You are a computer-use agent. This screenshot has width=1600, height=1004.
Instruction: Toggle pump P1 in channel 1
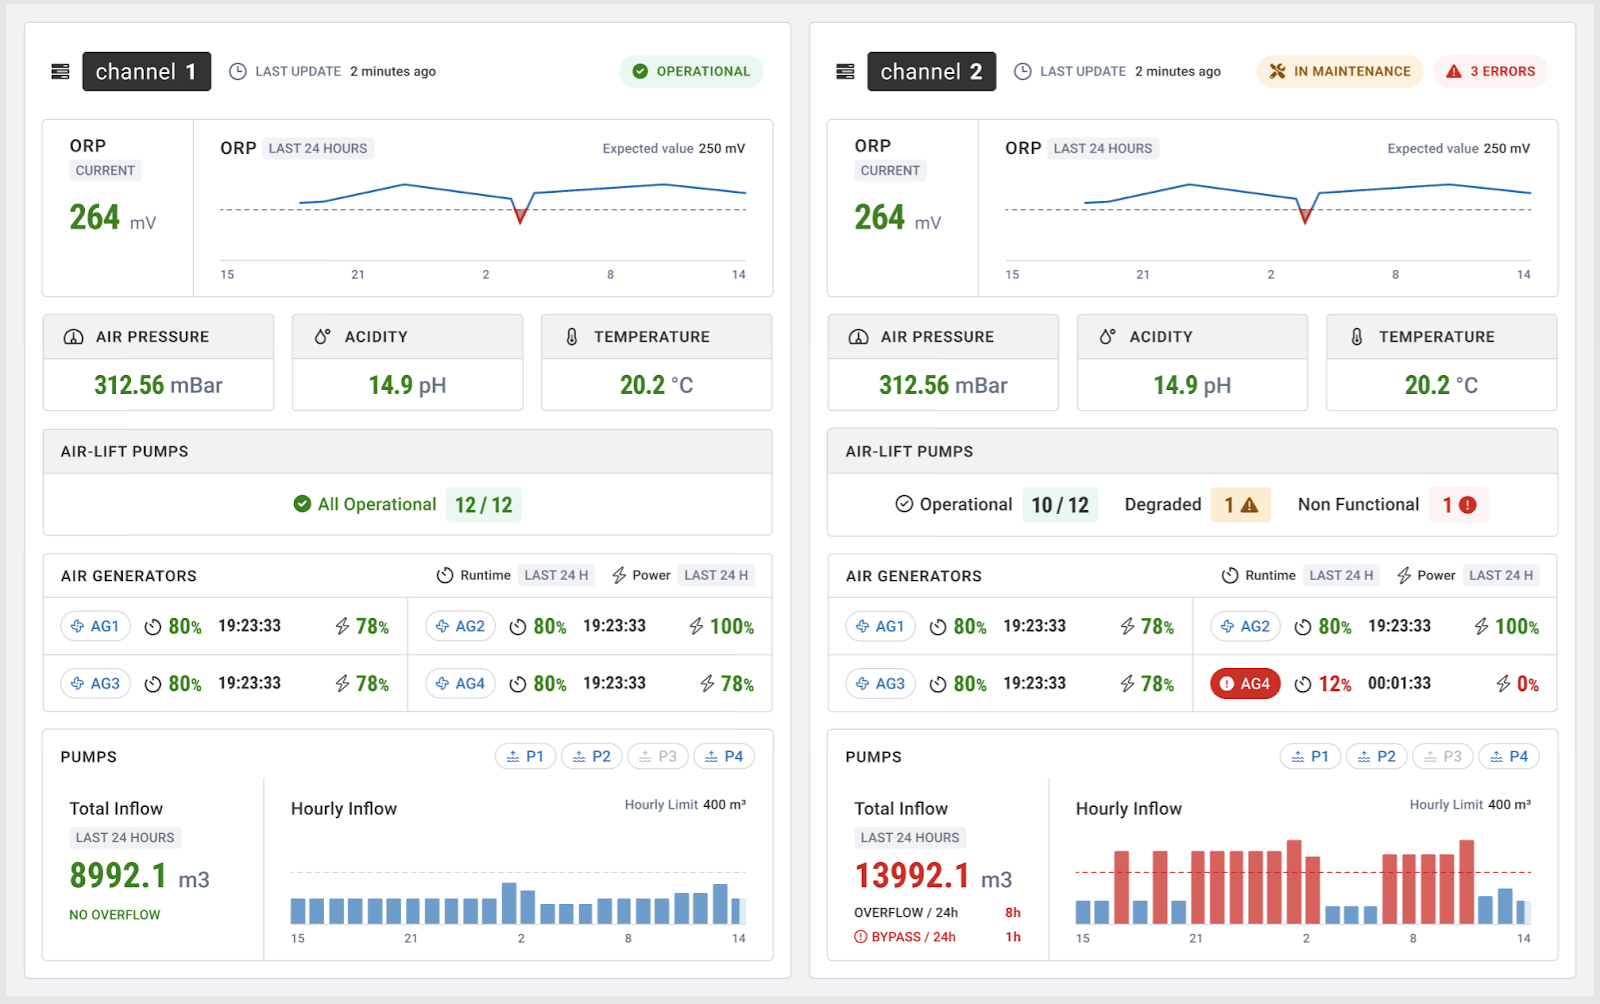[525, 757]
